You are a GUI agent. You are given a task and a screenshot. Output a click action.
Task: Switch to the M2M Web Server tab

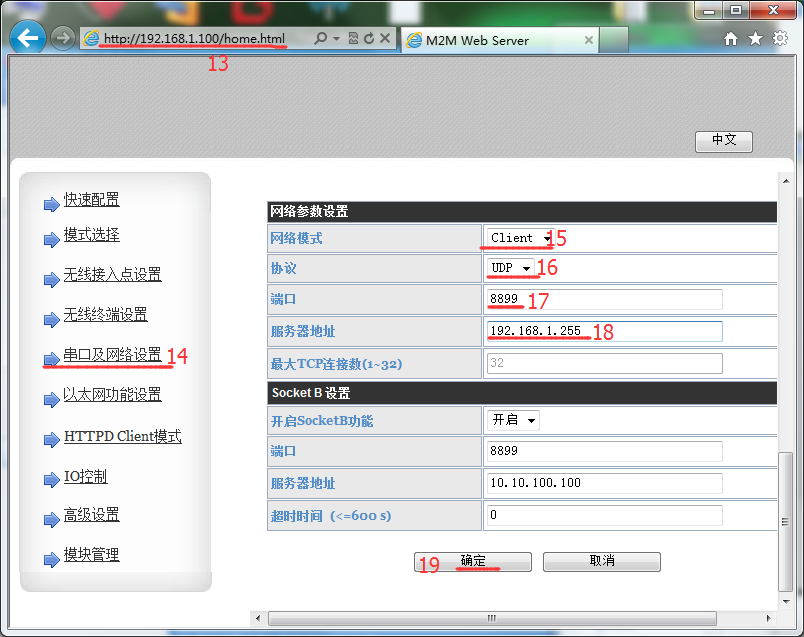coord(490,41)
